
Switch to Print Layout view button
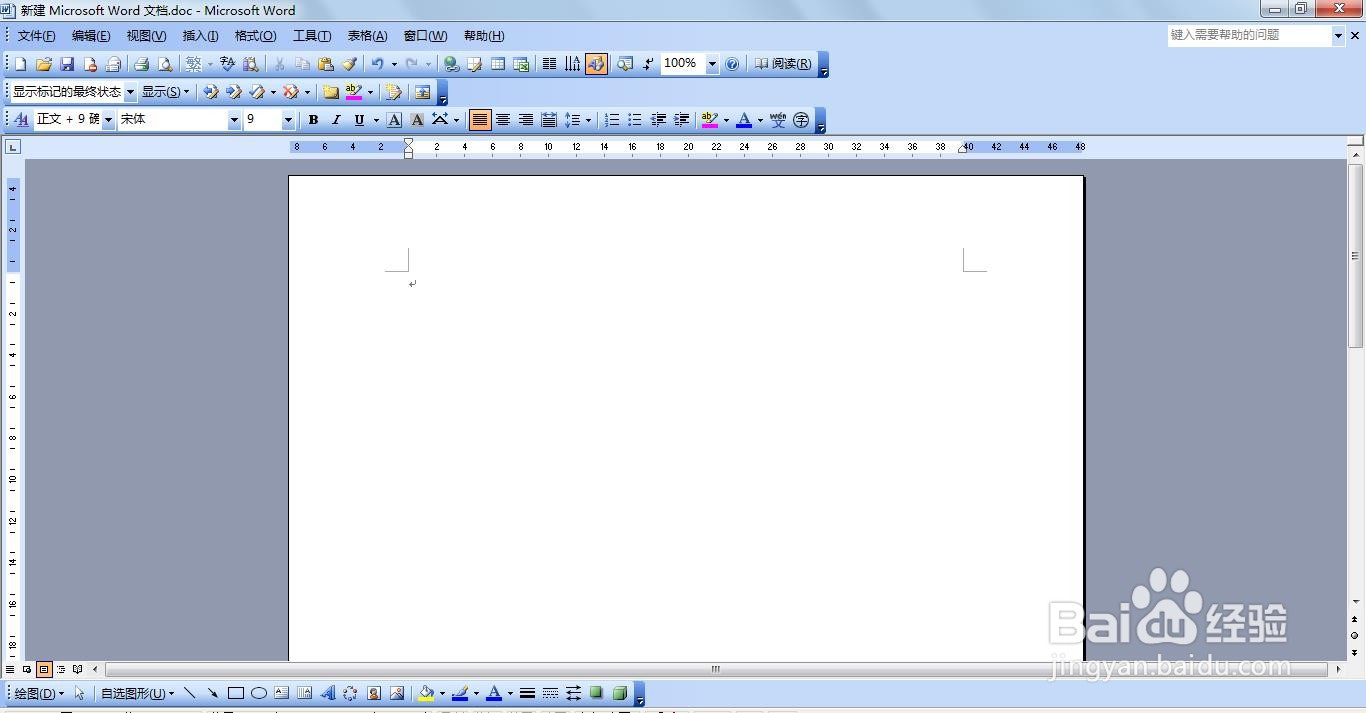coord(44,669)
